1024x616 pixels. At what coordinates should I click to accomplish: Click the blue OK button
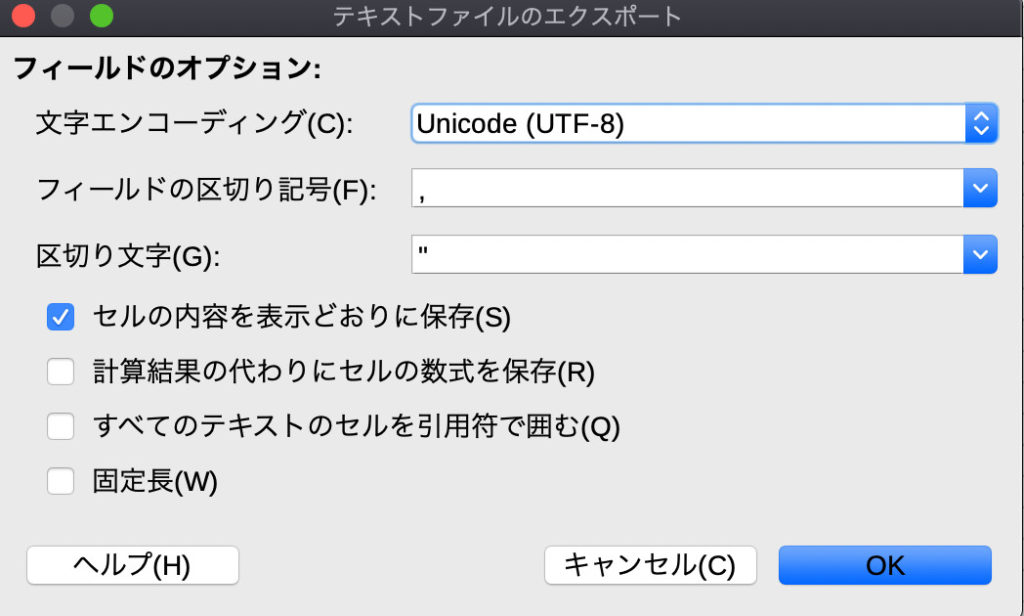885,565
